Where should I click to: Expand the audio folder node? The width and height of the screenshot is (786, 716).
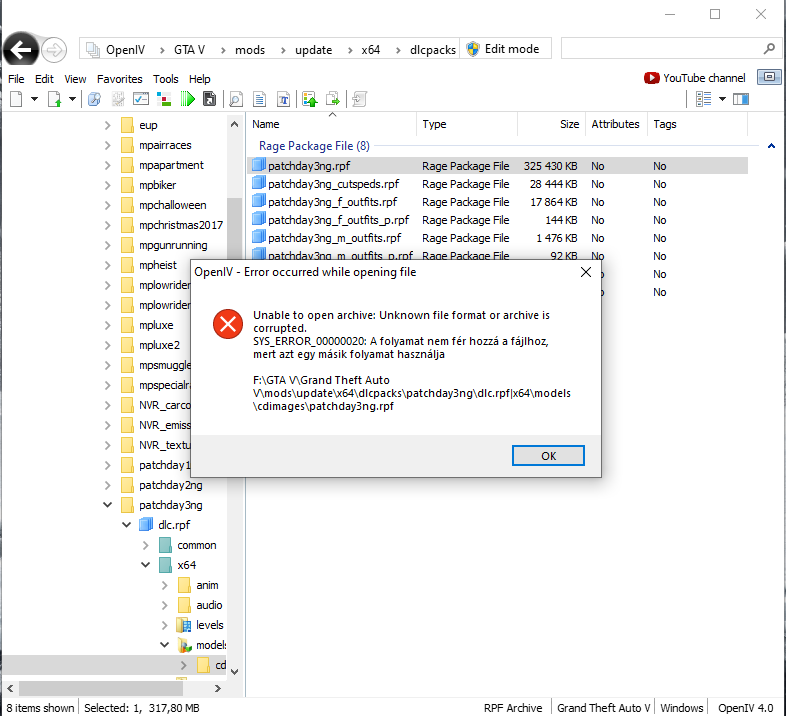(x=164, y=605)
